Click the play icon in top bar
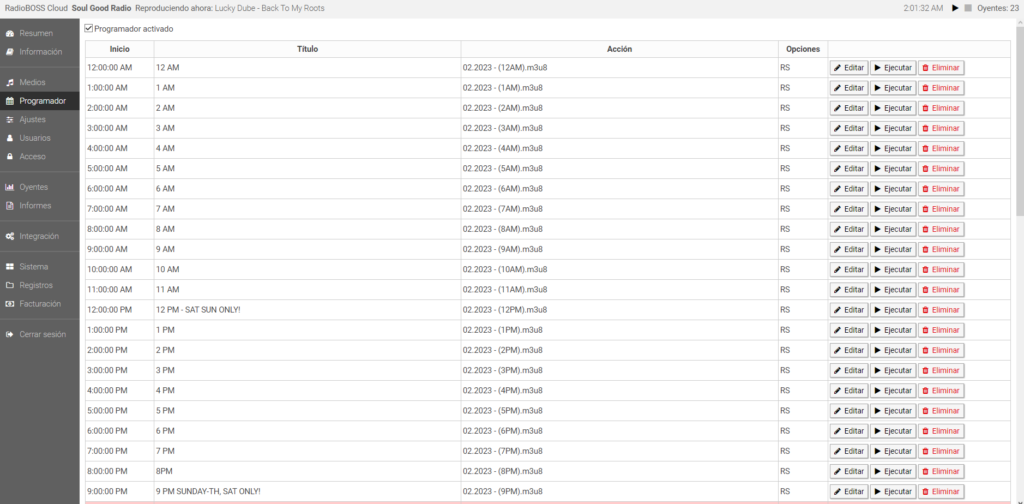This screenshot has width=1024, height=504. pos(955,8)
